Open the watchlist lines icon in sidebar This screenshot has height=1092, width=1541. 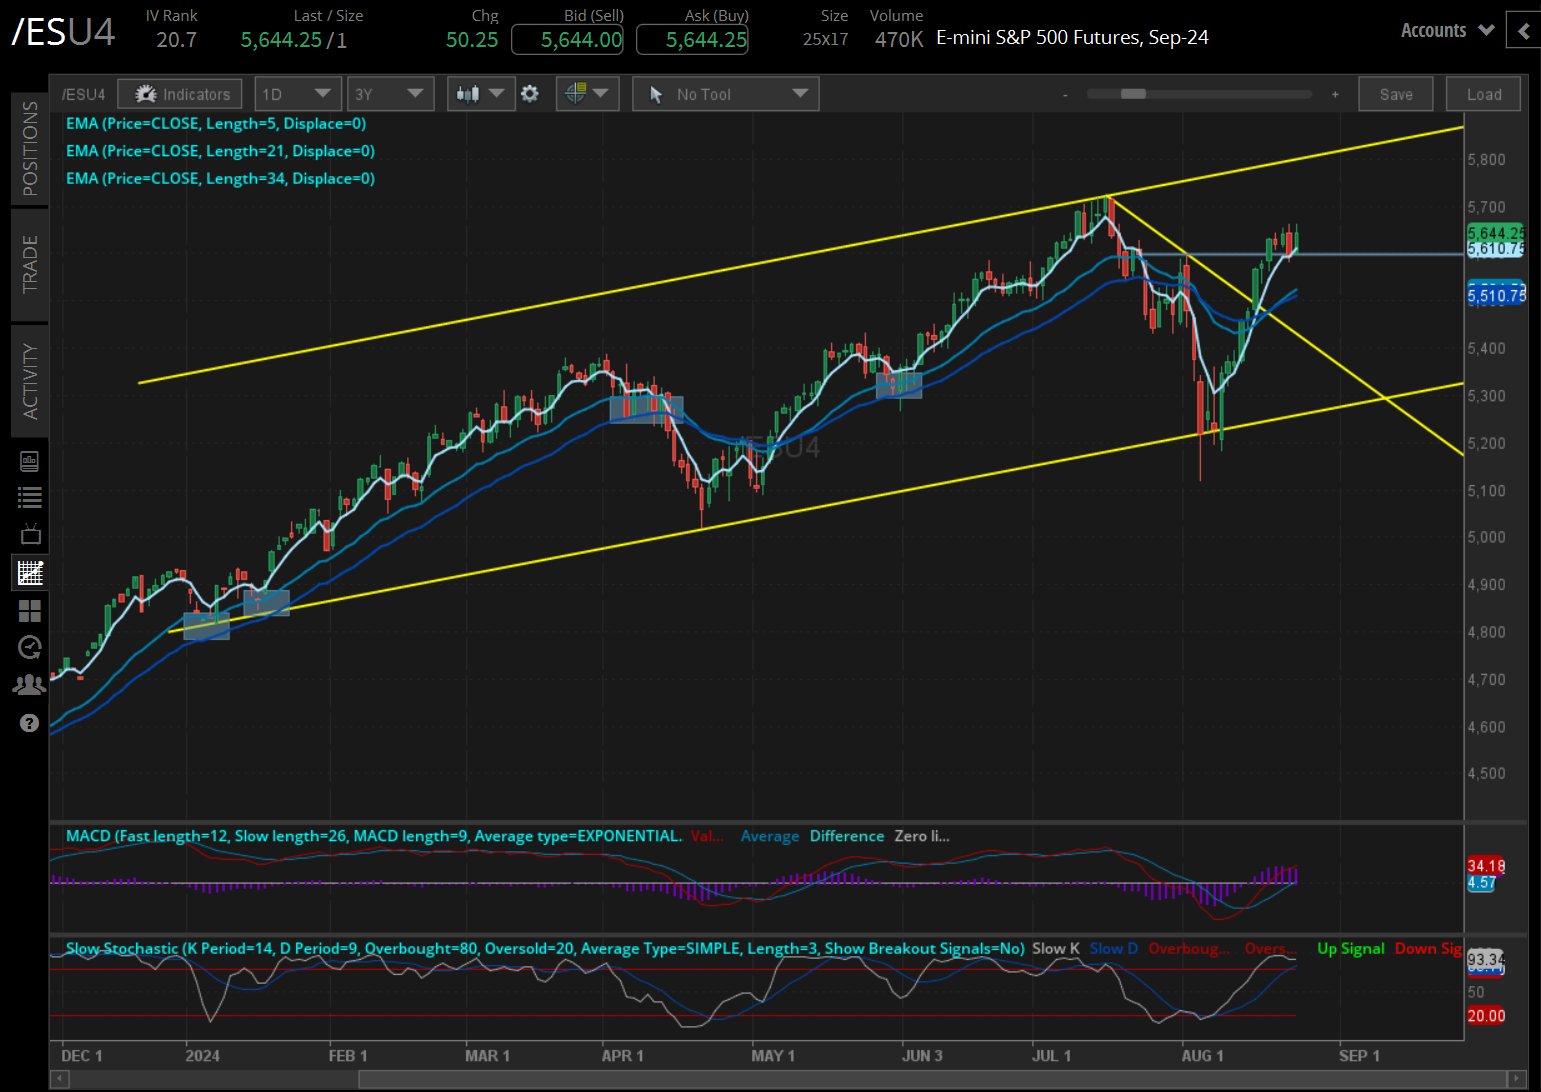[x=30, y=497]
